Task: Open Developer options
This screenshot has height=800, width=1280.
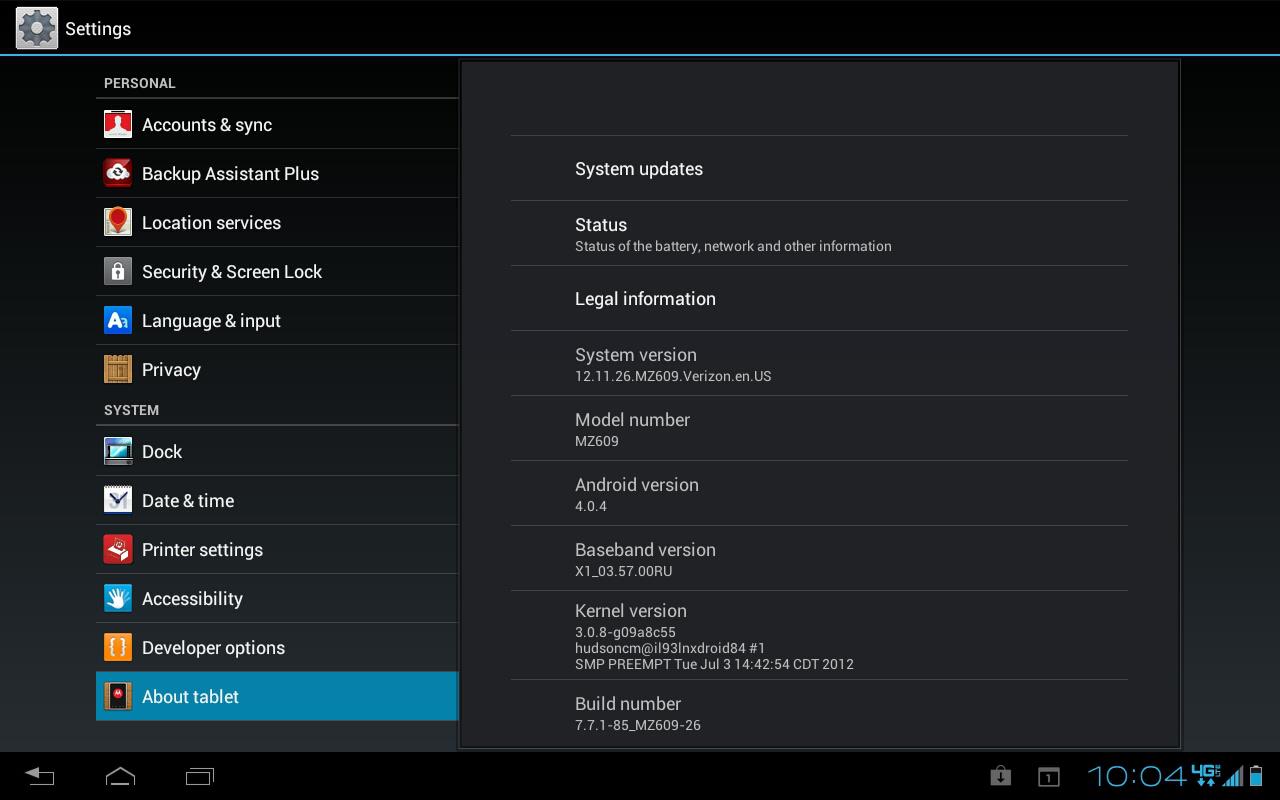Action: 277,647
